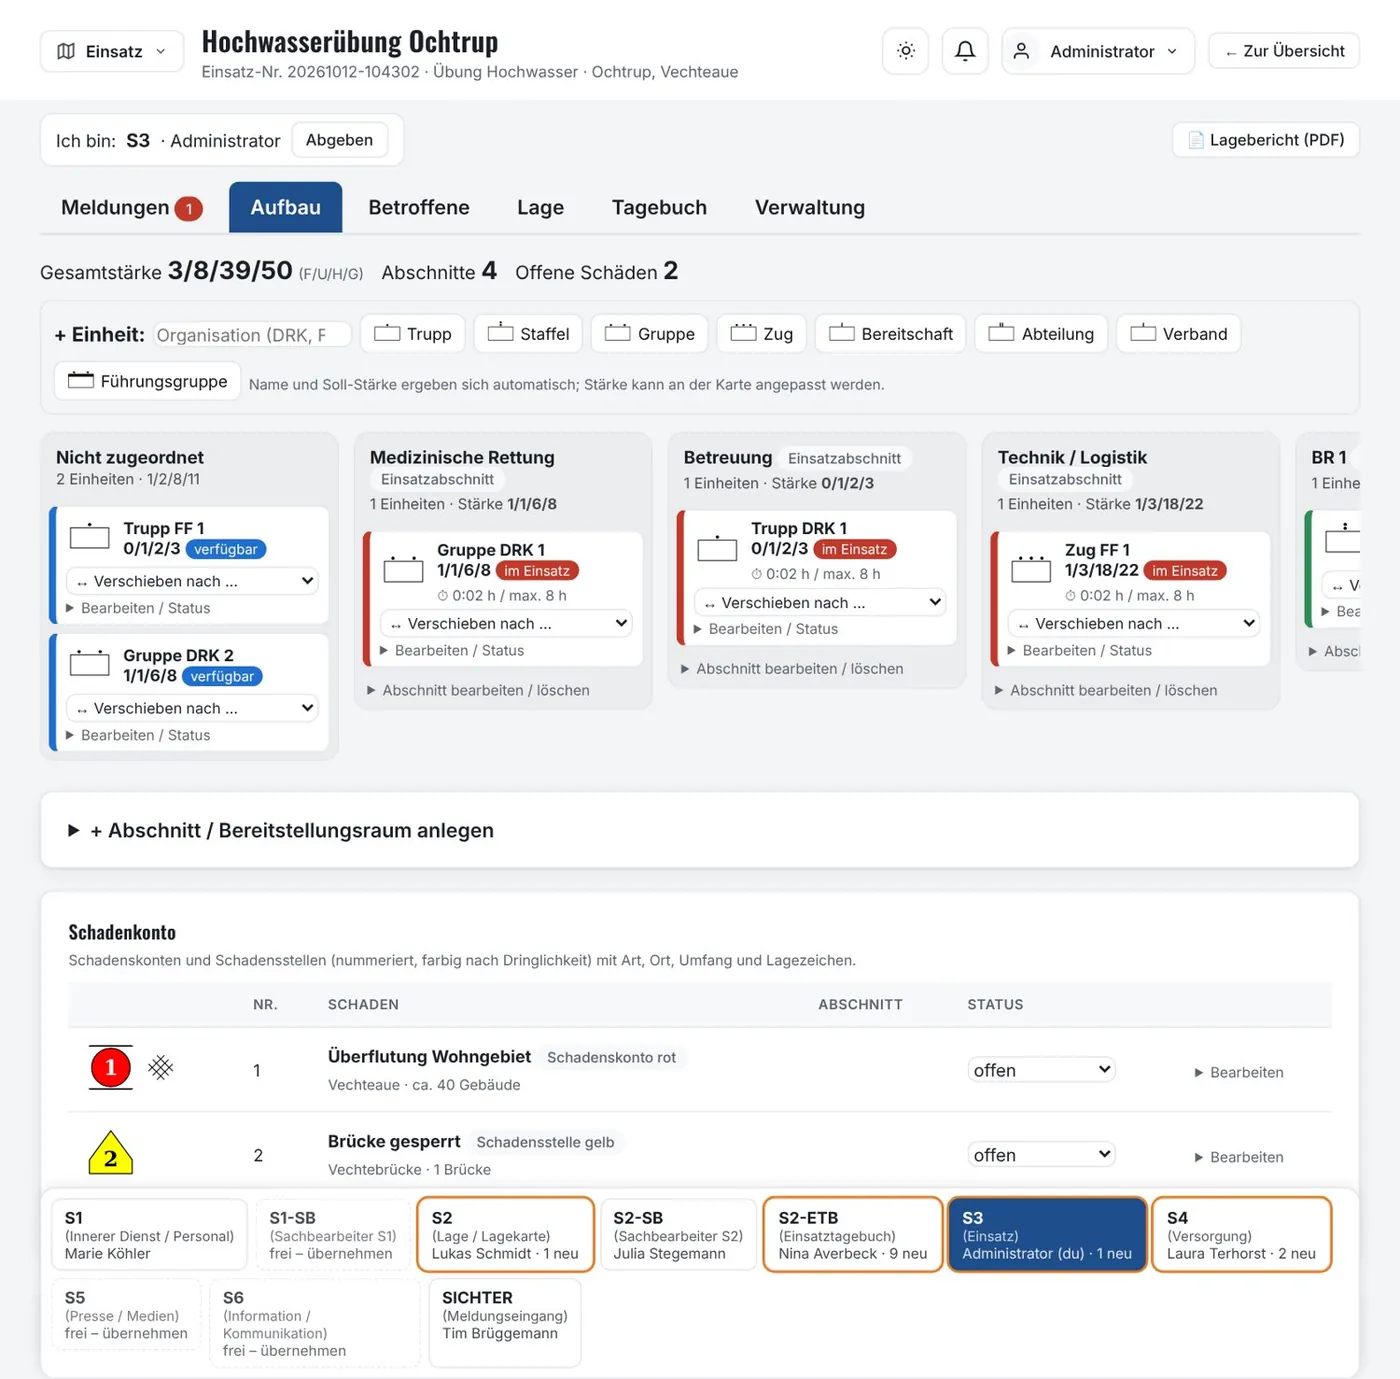This screenshot has height=1379, width=1400.
Task: Click the tactical symbol of Trupp FF 1
Action: tap(90, 537)
